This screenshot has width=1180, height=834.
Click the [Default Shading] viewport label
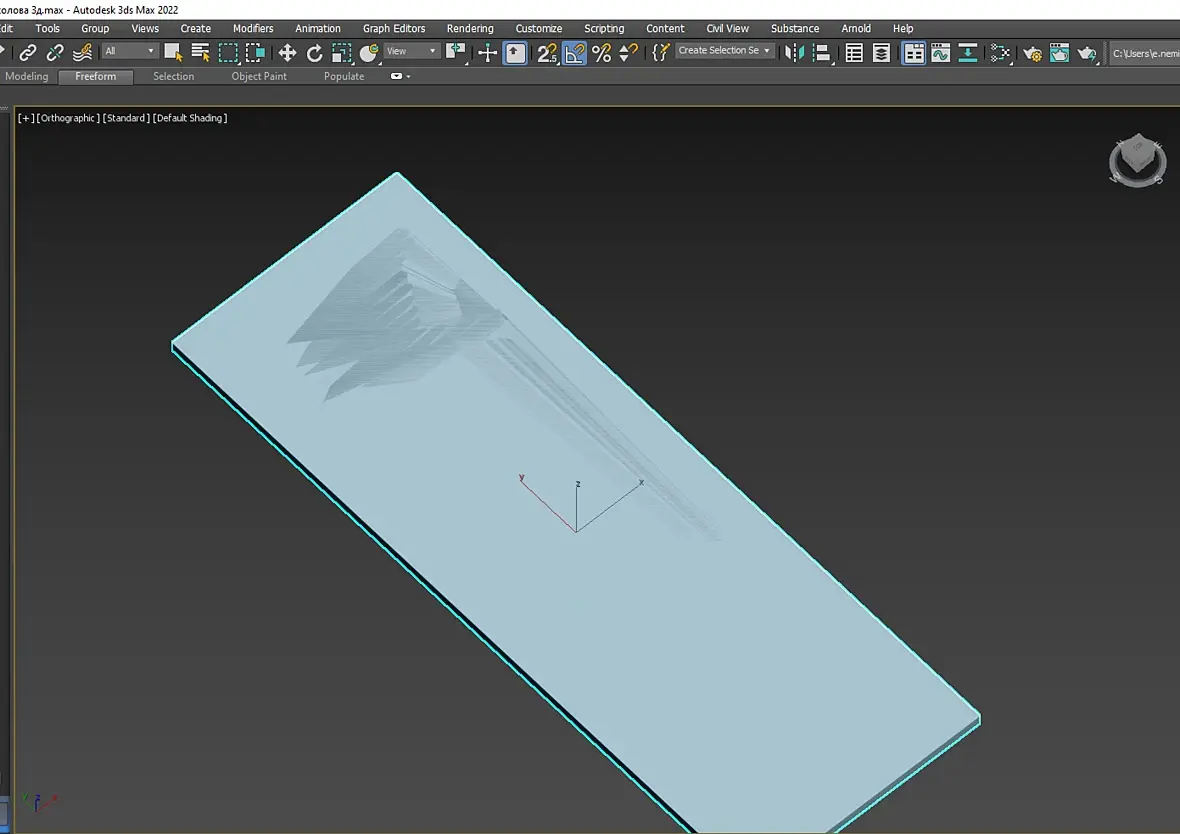190,118
